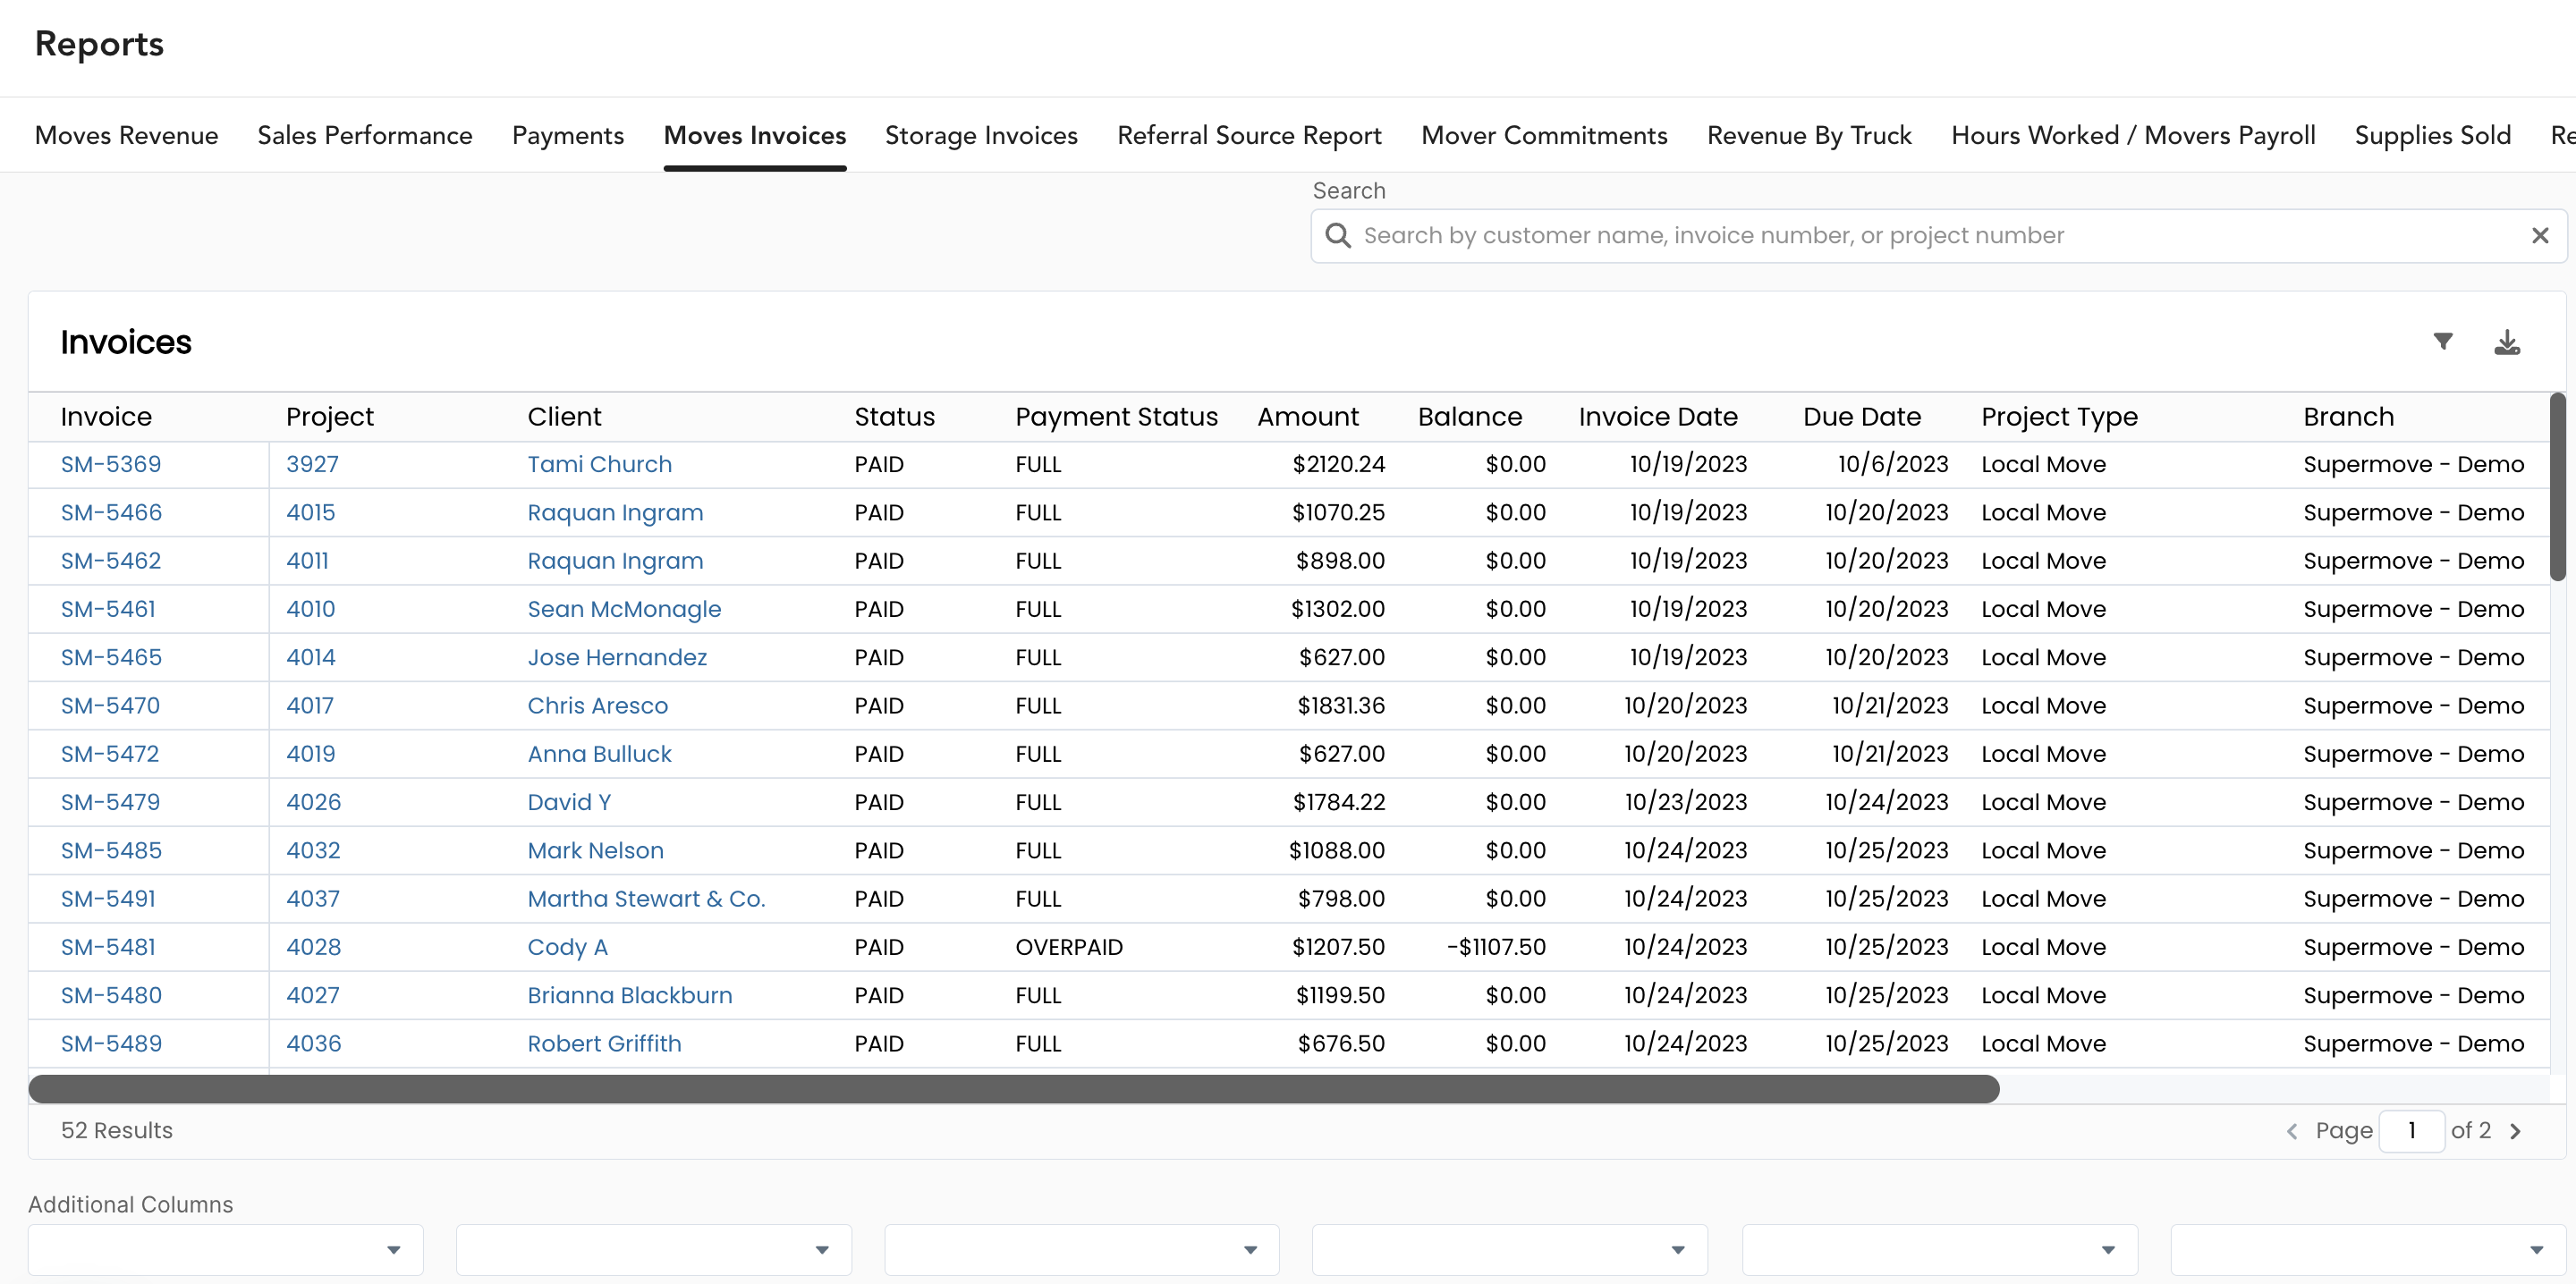Screen dimensions: 2576x1284
Task: Open project 3927
Action: pos(312,464)
